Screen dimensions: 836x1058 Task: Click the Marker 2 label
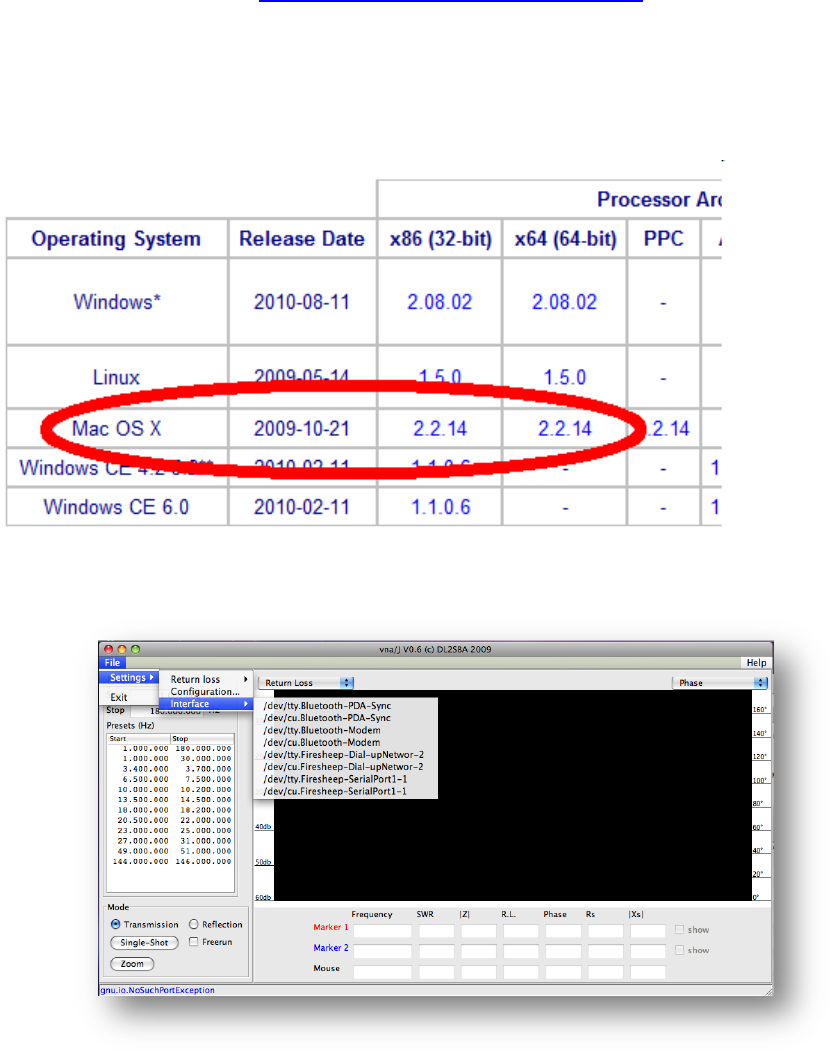pos(331,947)
